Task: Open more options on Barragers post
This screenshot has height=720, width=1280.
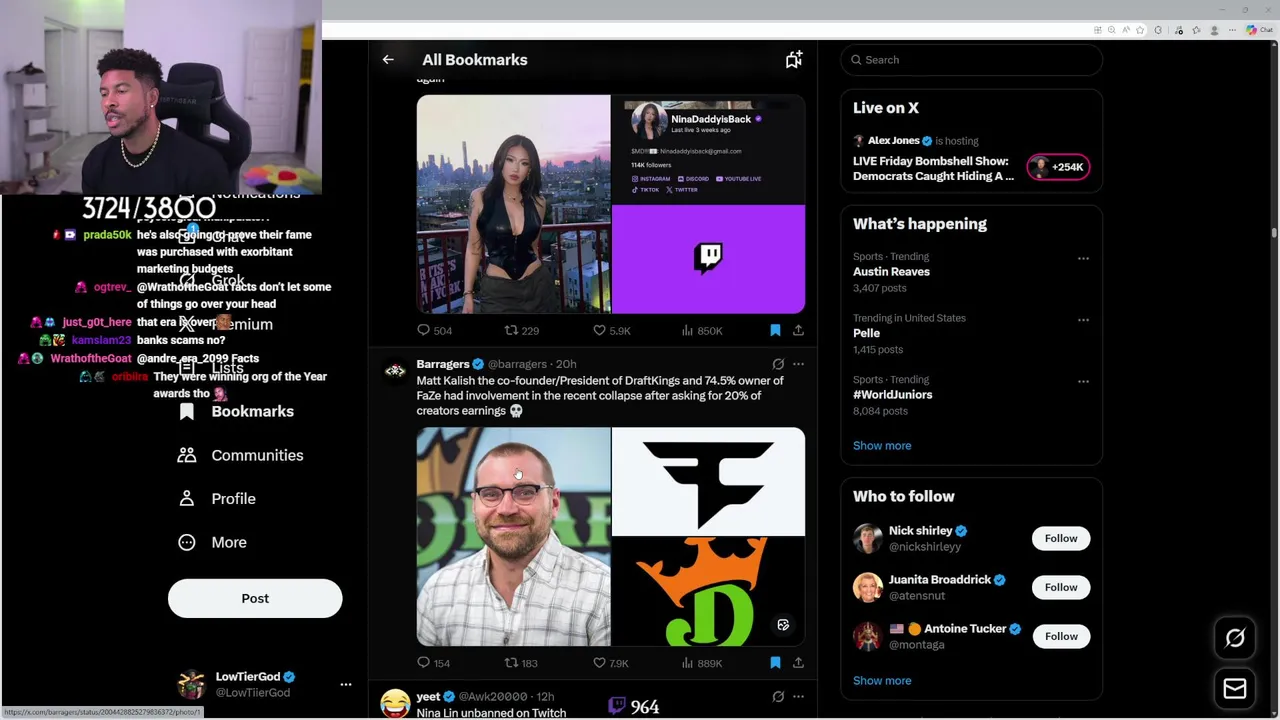Action: coord(798,364)
